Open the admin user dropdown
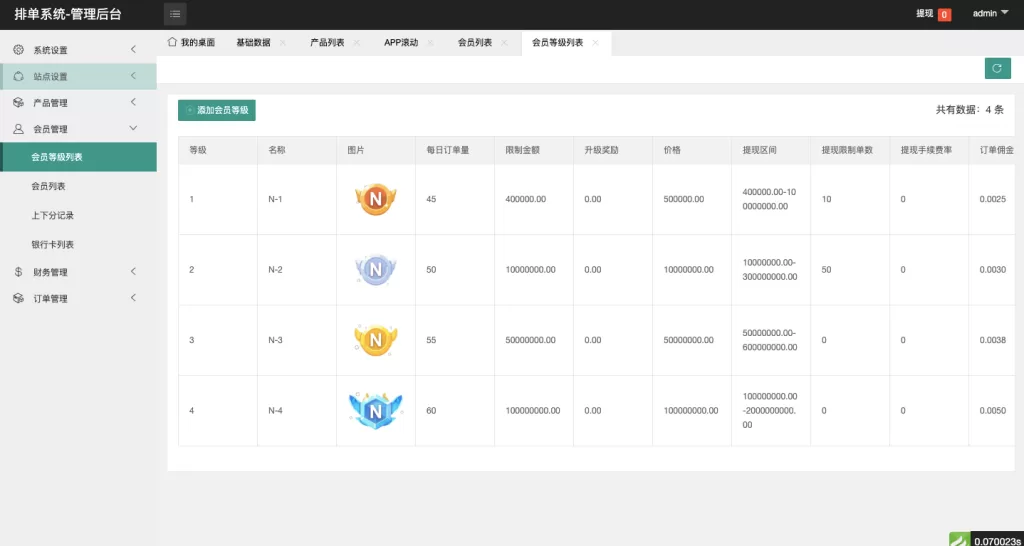This screenshot has height=546, width=1024. pyautogui.click(x=990, y=14)
